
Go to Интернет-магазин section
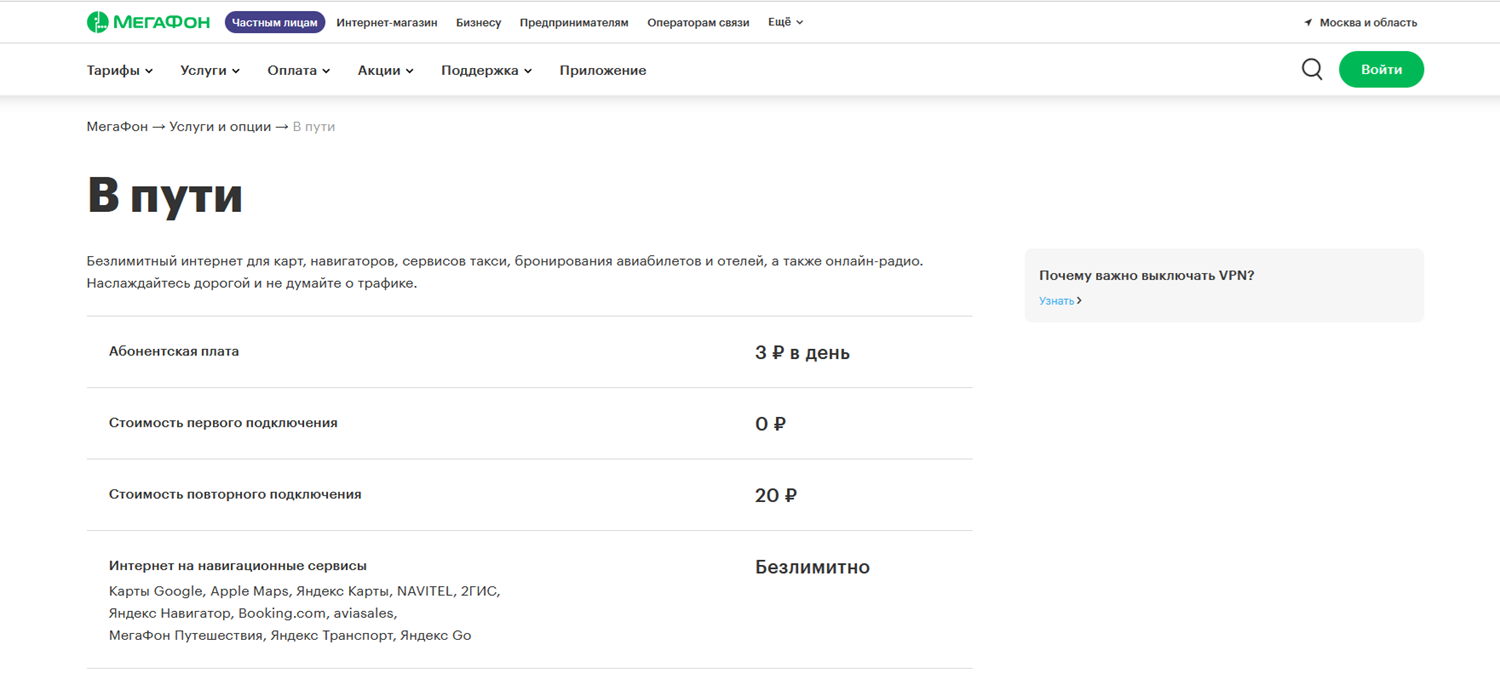[387, 22]
